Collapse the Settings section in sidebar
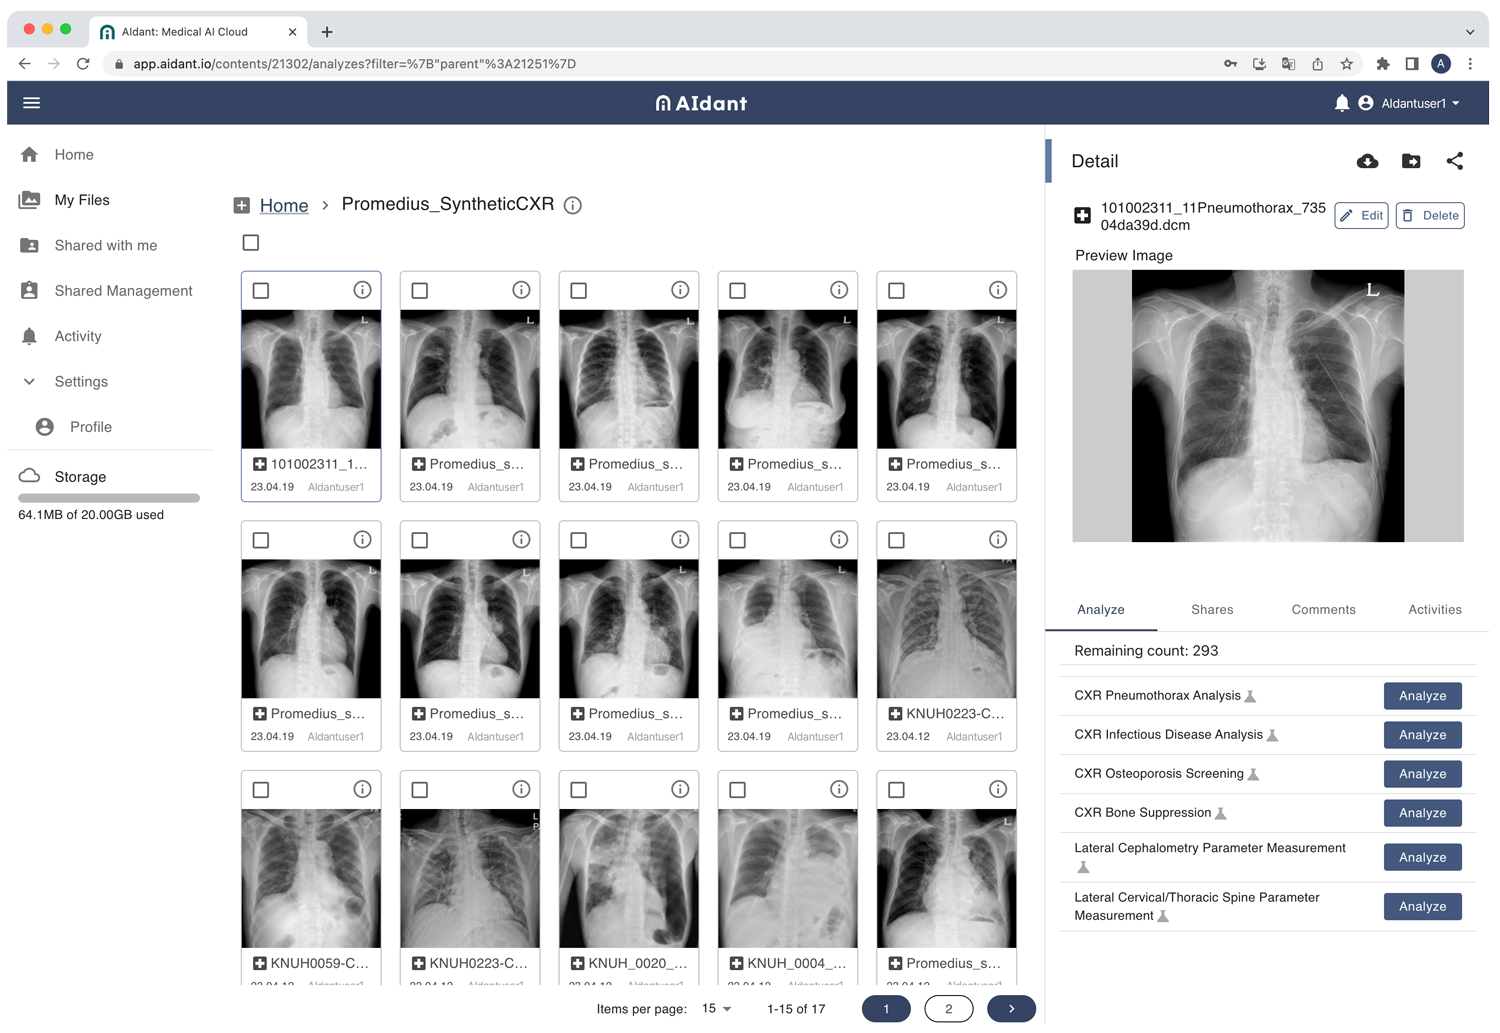Image resolution: width=1500 pixels, height=1033 pixels. 30,382
